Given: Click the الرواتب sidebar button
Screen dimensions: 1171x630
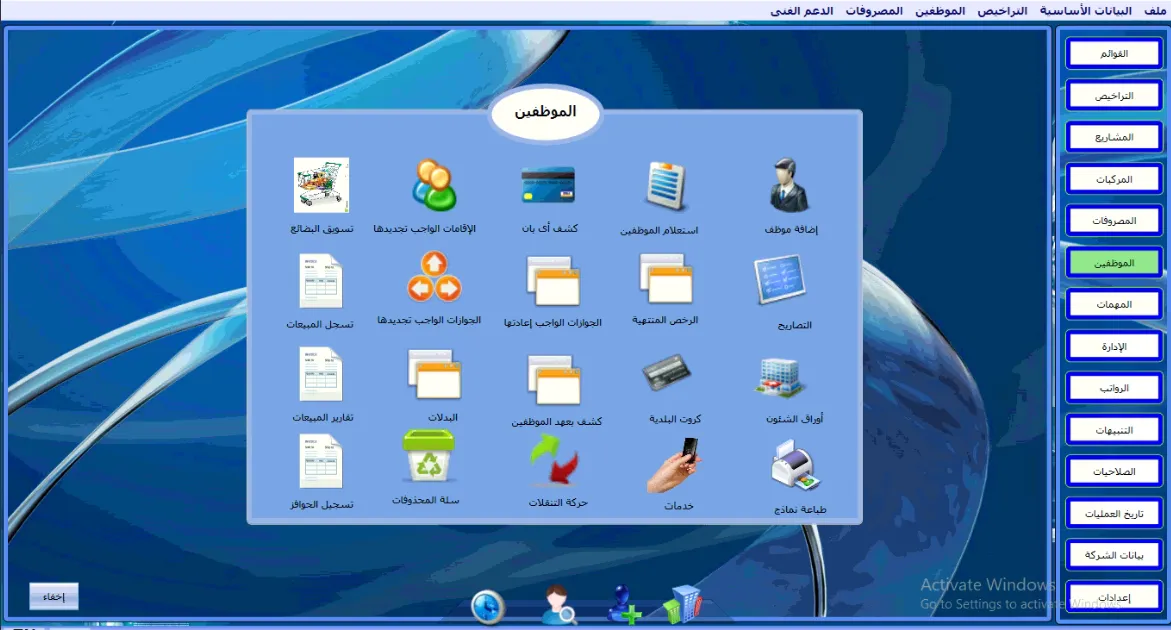Looking at the screenshot, I should point(1113,388).
